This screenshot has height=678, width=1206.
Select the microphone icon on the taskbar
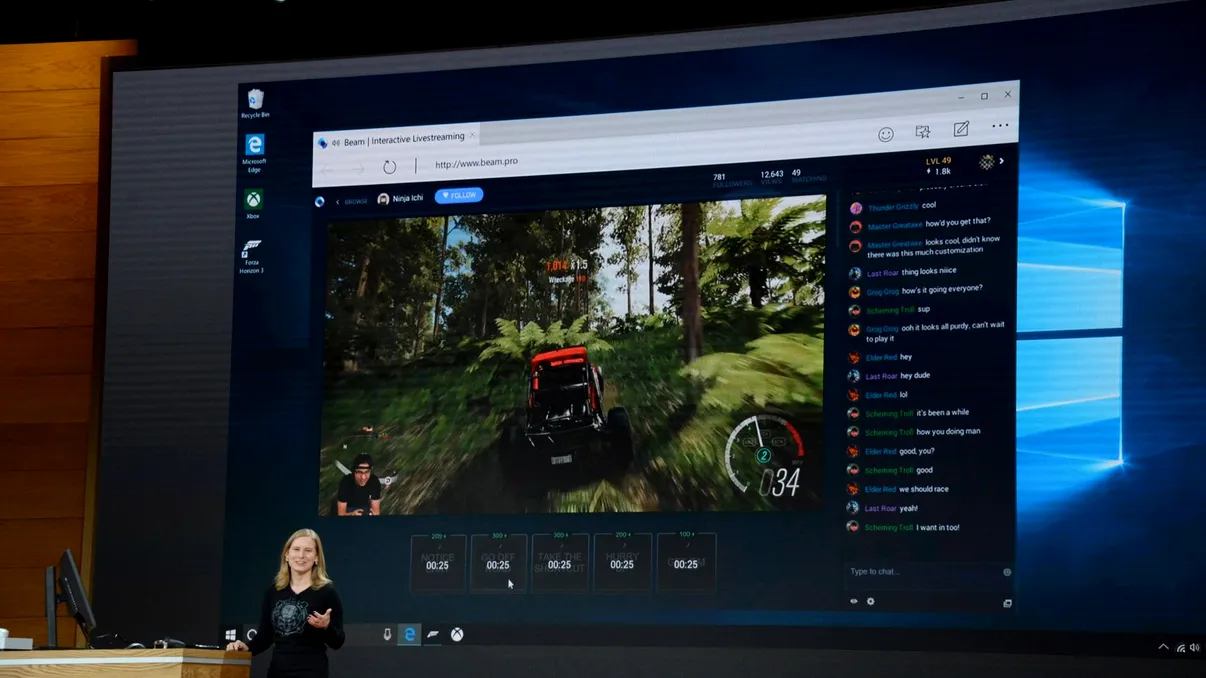(389, 633)
